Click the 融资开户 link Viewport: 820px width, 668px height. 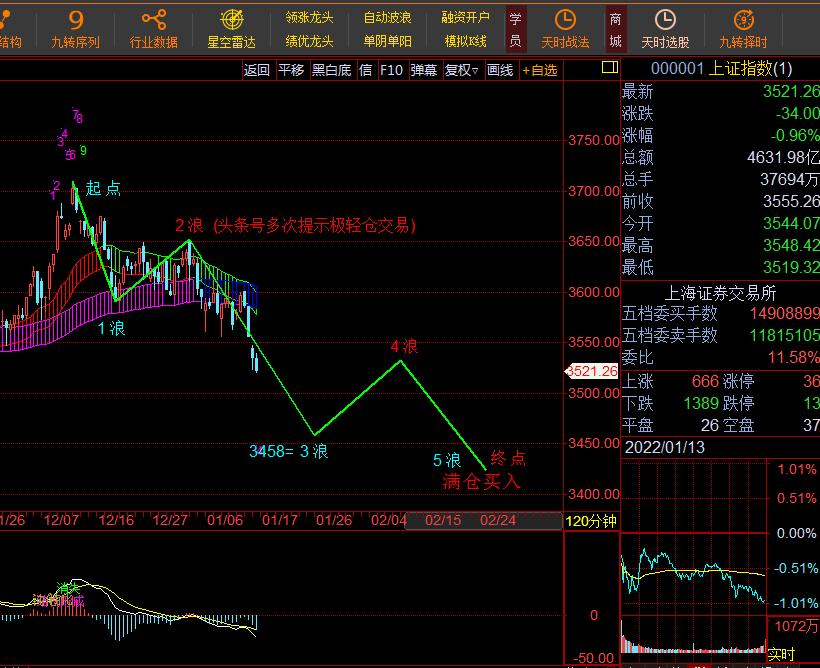pyautogui.click(x=465, y=17)
